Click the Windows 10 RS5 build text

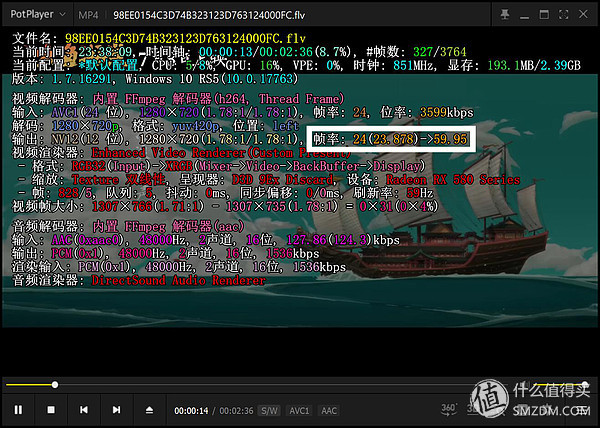pos(212,79)
